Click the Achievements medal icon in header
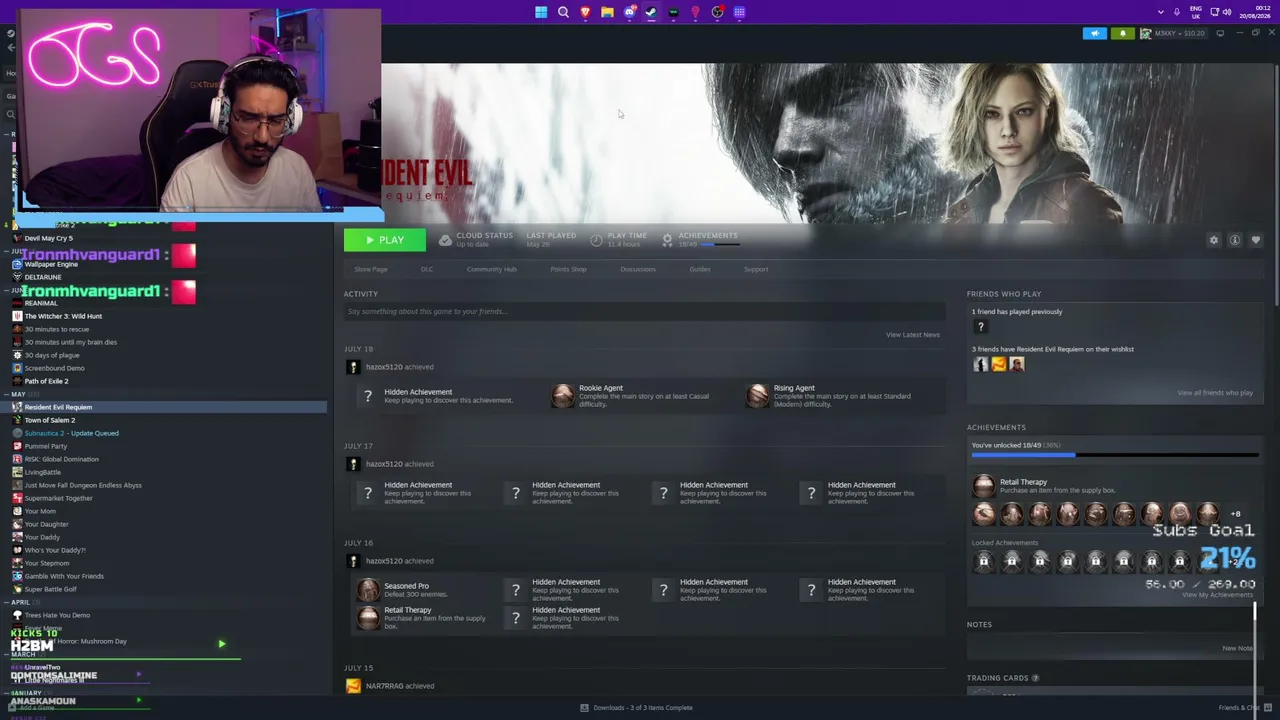 [667, 240]
